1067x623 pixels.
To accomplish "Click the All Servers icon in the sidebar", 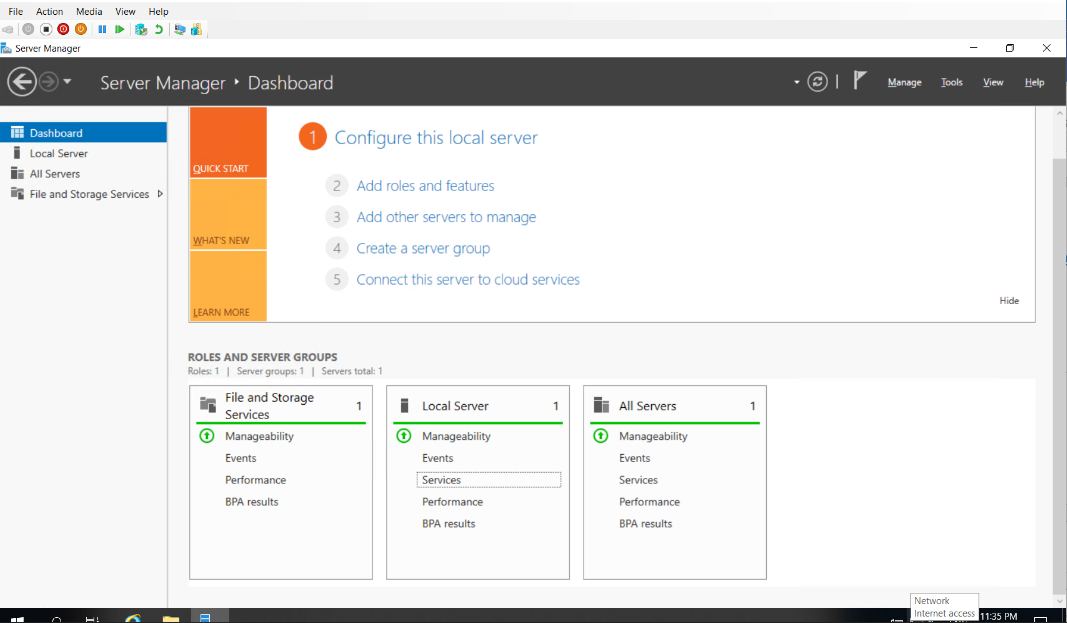I will [17, 173].
